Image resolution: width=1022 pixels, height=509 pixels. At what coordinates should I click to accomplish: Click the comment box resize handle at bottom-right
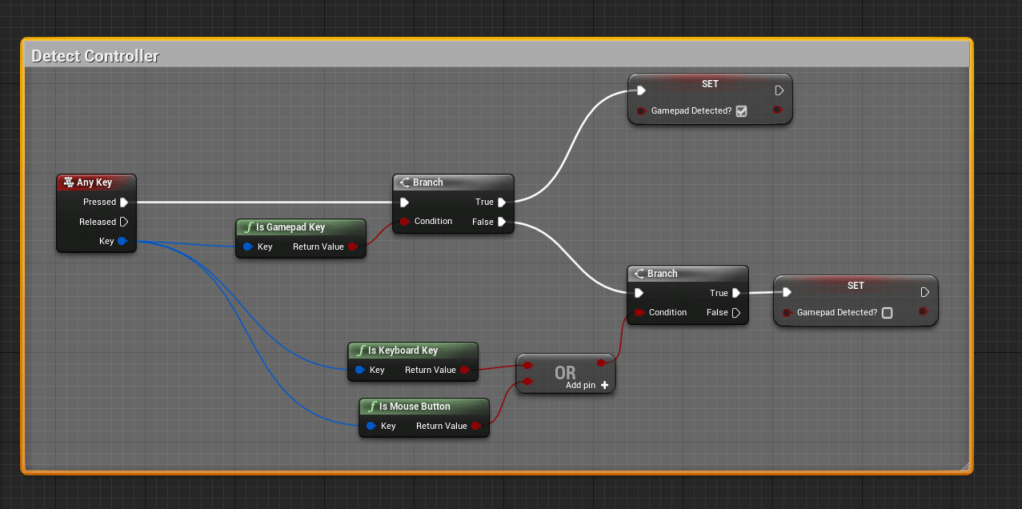(964, 465)
